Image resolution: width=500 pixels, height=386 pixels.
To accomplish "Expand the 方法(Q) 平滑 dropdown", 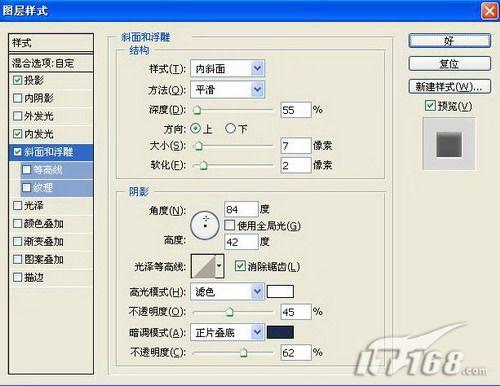I will click(x=227, y=89).
